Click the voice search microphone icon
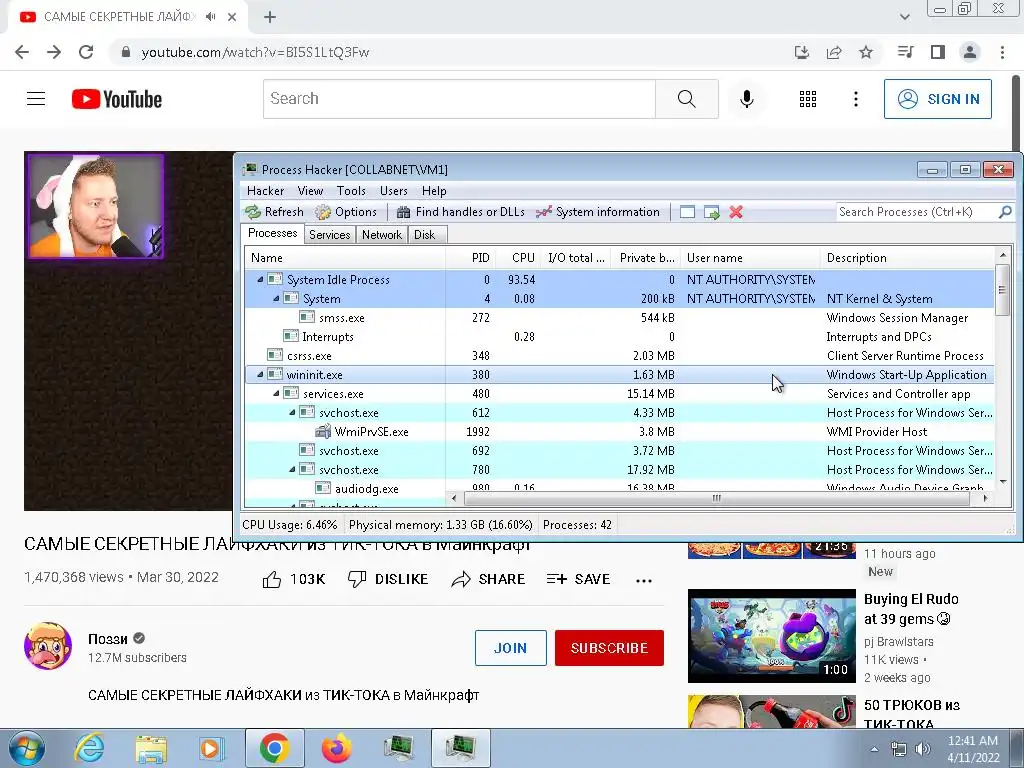Viewport: 1024px width, 768px height. [746, 99]
